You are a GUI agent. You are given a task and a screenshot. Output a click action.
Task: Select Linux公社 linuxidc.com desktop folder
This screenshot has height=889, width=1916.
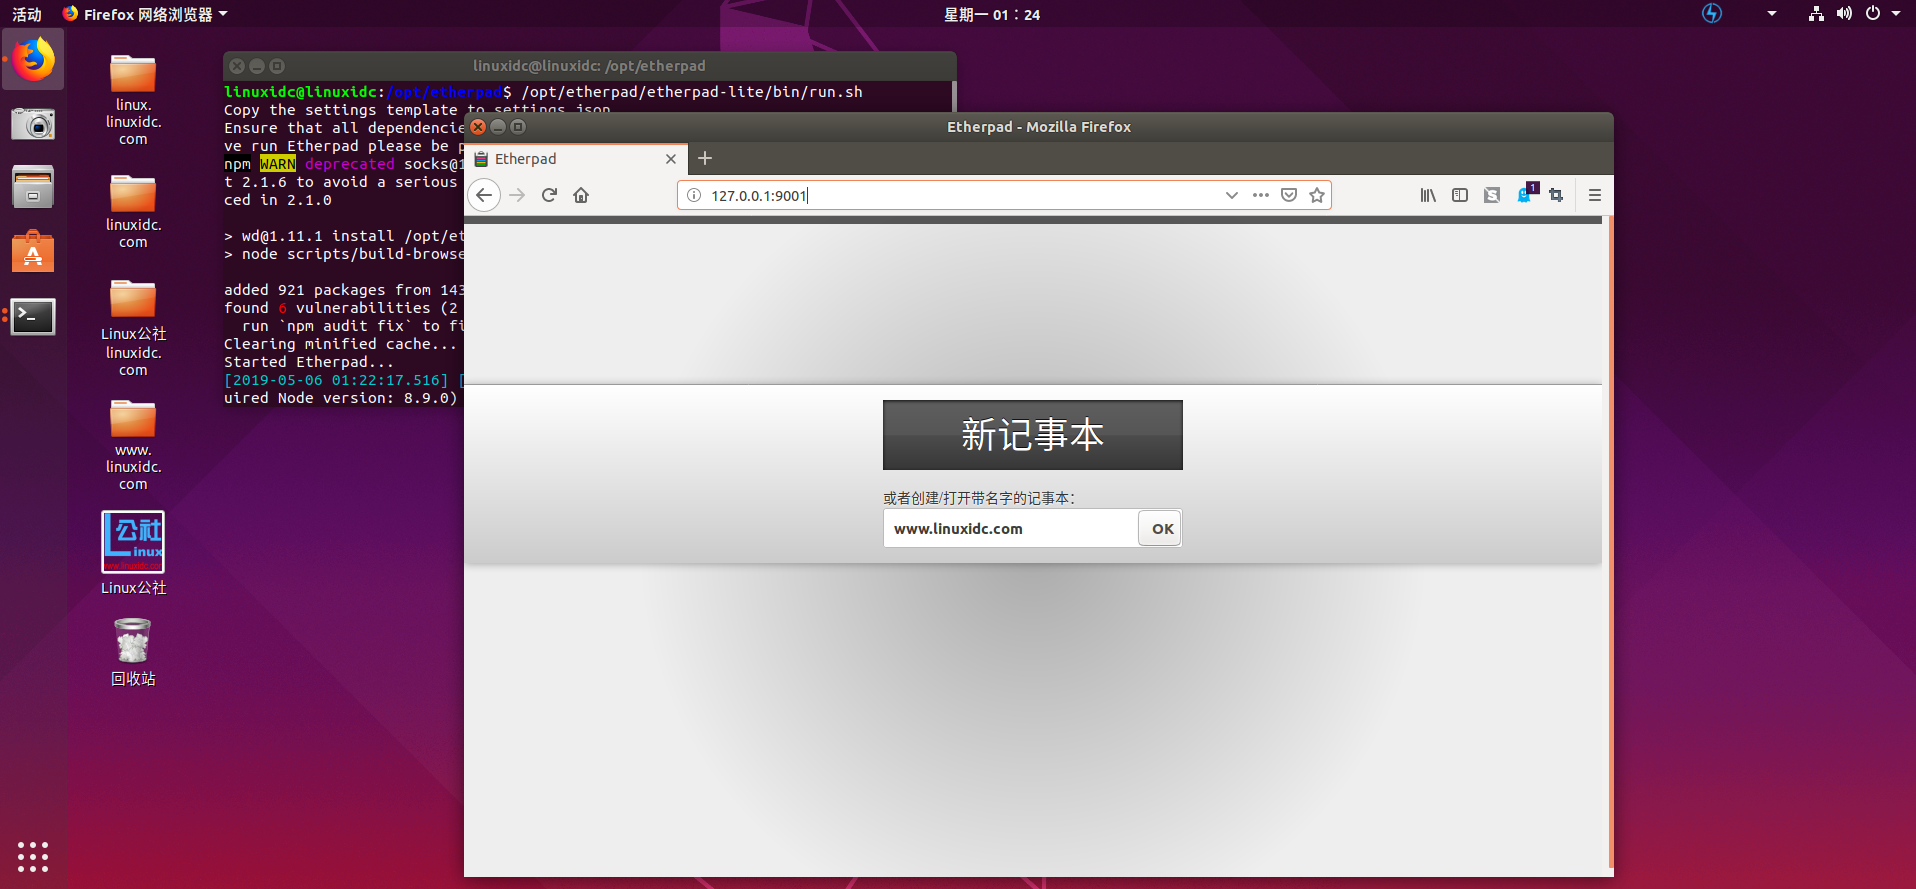[133, 328]
